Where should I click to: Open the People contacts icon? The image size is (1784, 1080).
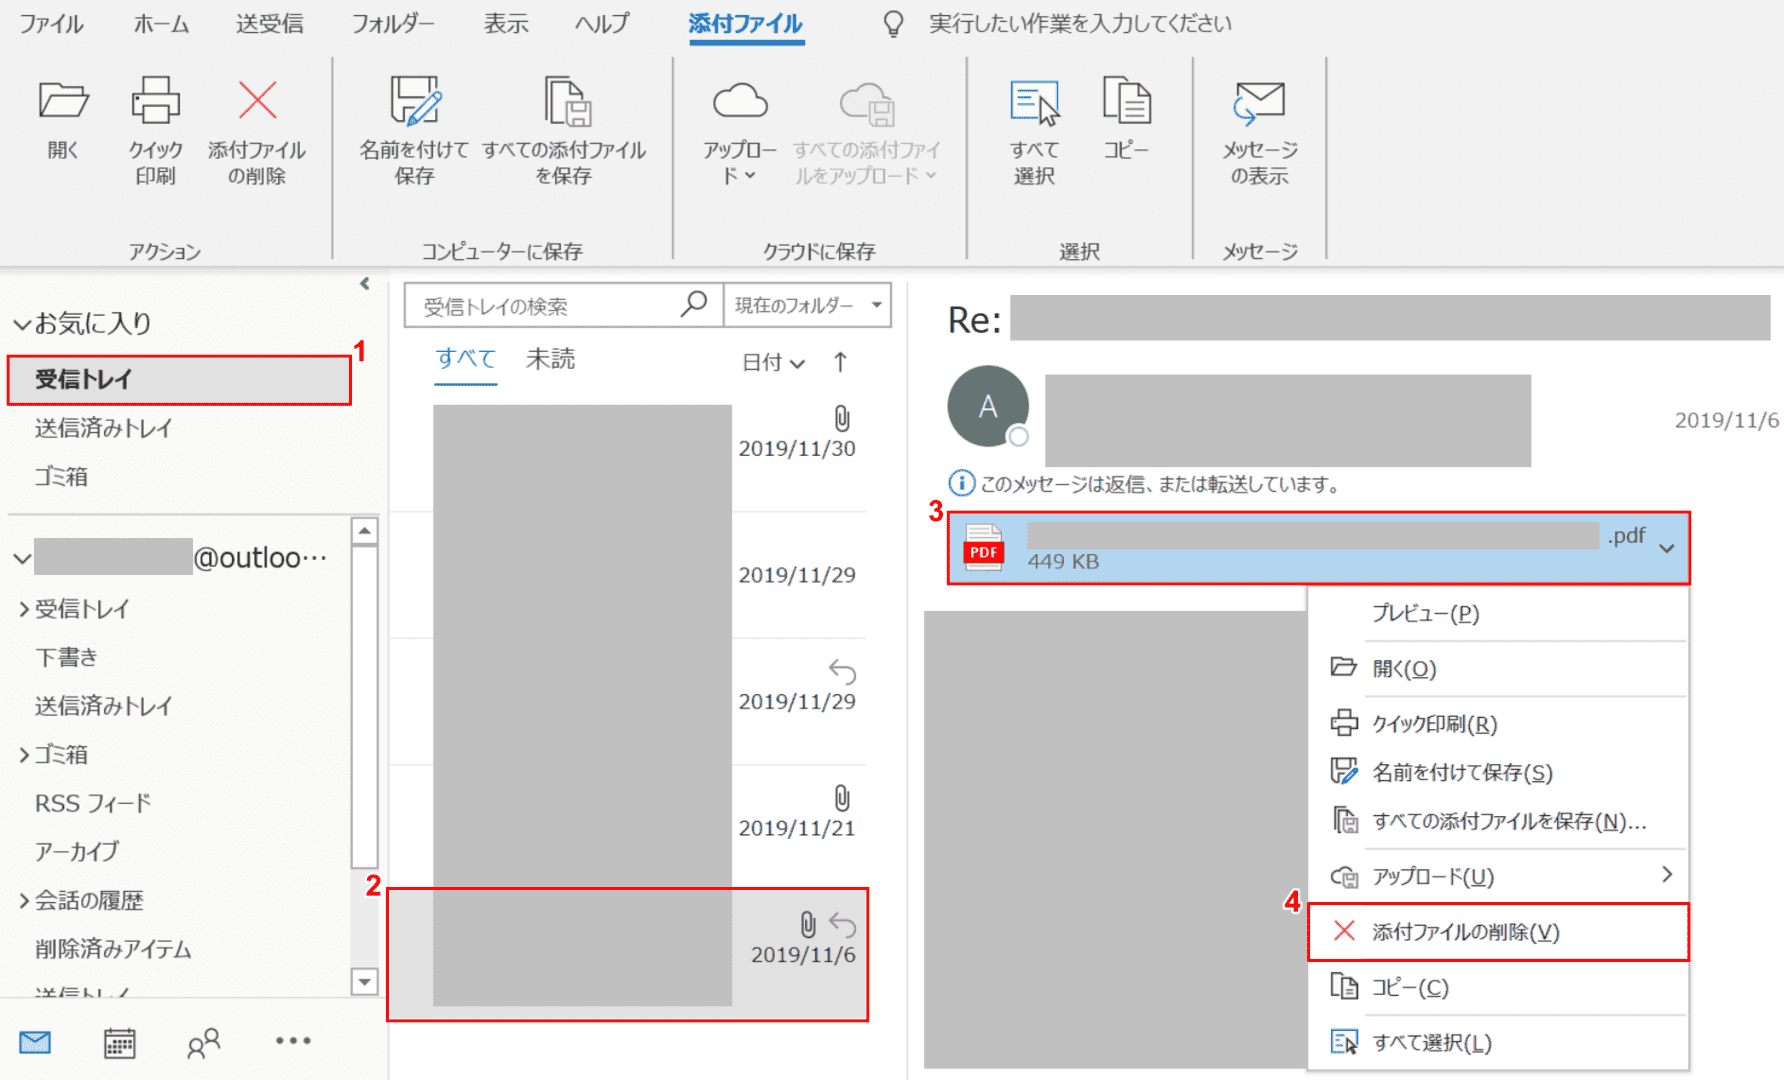coord(204,1043)
